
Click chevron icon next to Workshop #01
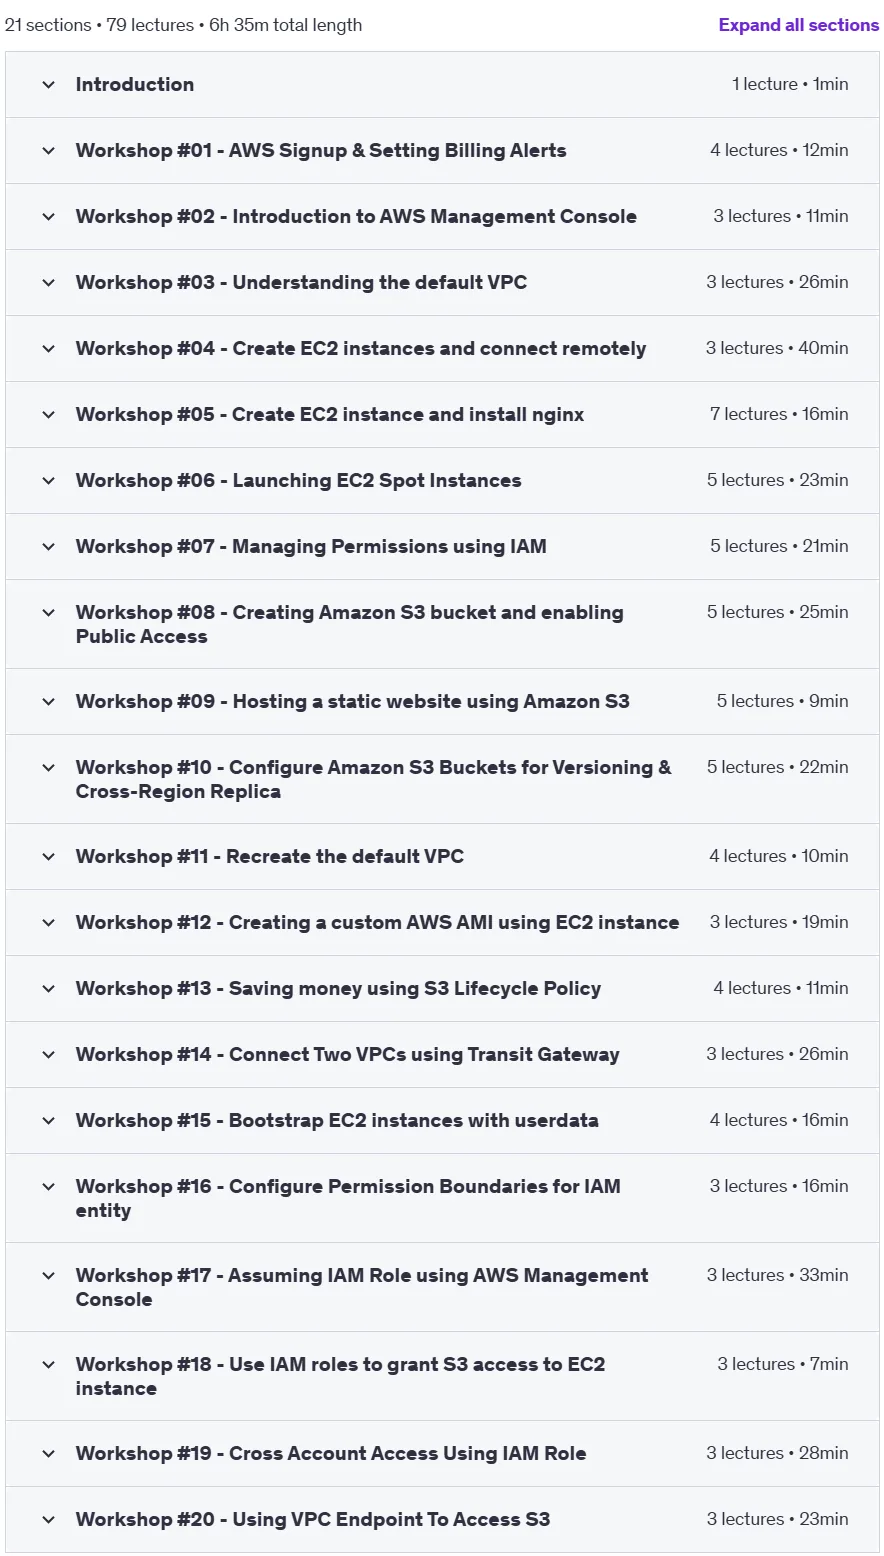pos(48,151)
